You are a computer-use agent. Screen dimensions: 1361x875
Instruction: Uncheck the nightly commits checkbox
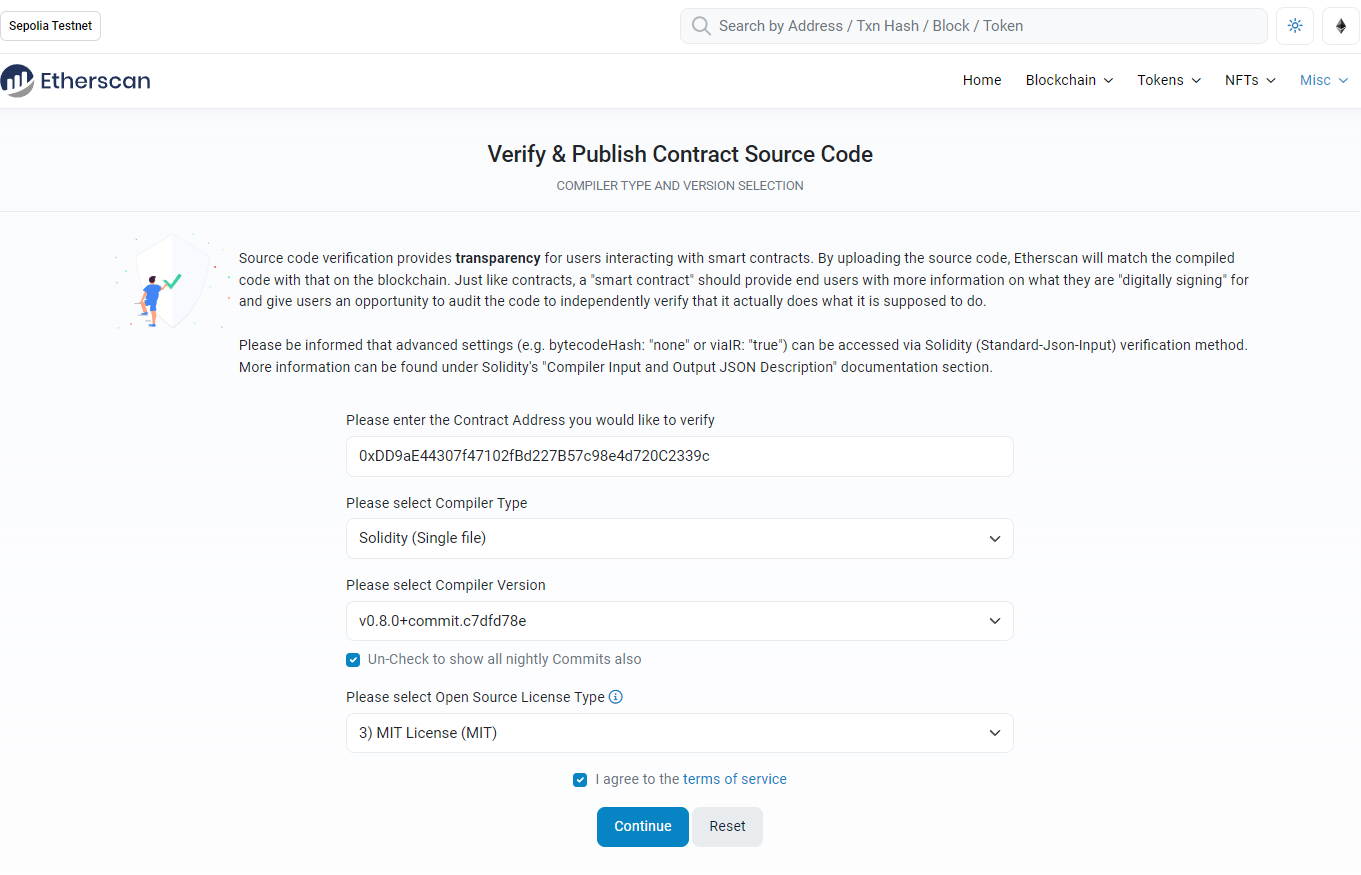pyautogui.click(x=353, y=660)
